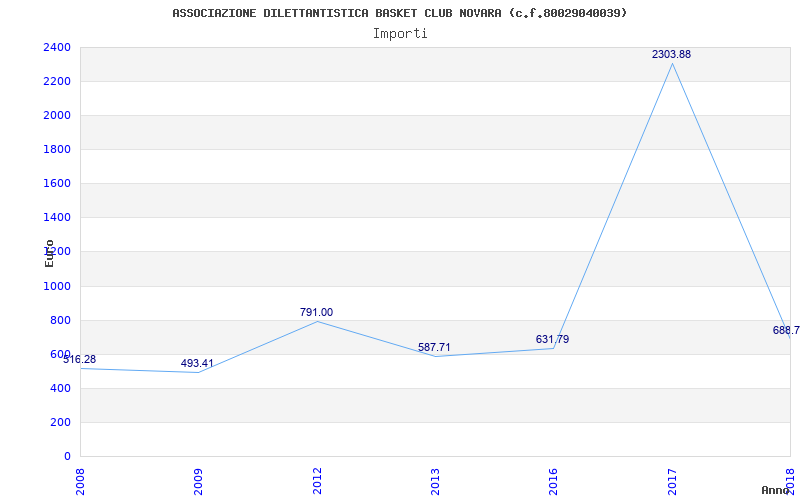Click the 587.71 value label
The width and height of the screenshot is (800, 500).
(x=434, y=347)
